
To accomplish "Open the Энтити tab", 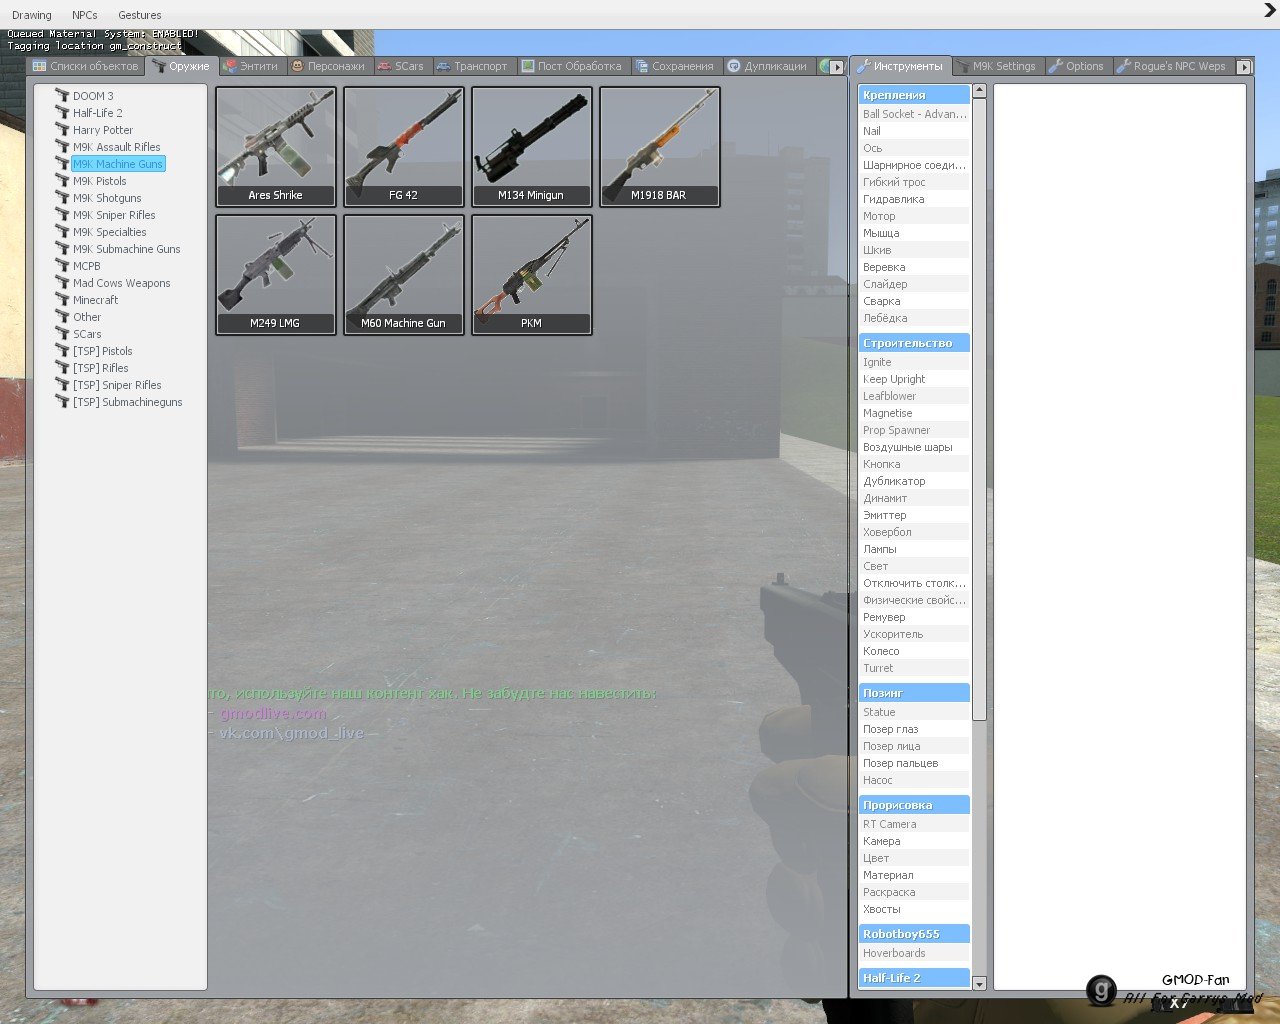I will click(252, 66).
